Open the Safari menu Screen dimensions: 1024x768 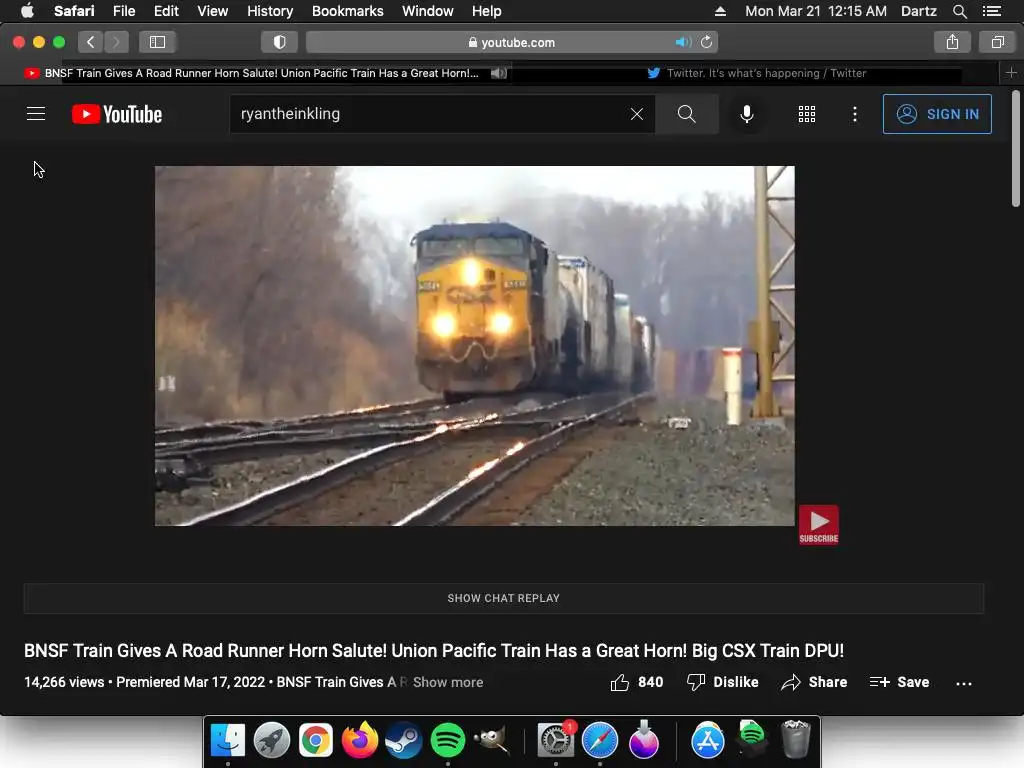74,11
